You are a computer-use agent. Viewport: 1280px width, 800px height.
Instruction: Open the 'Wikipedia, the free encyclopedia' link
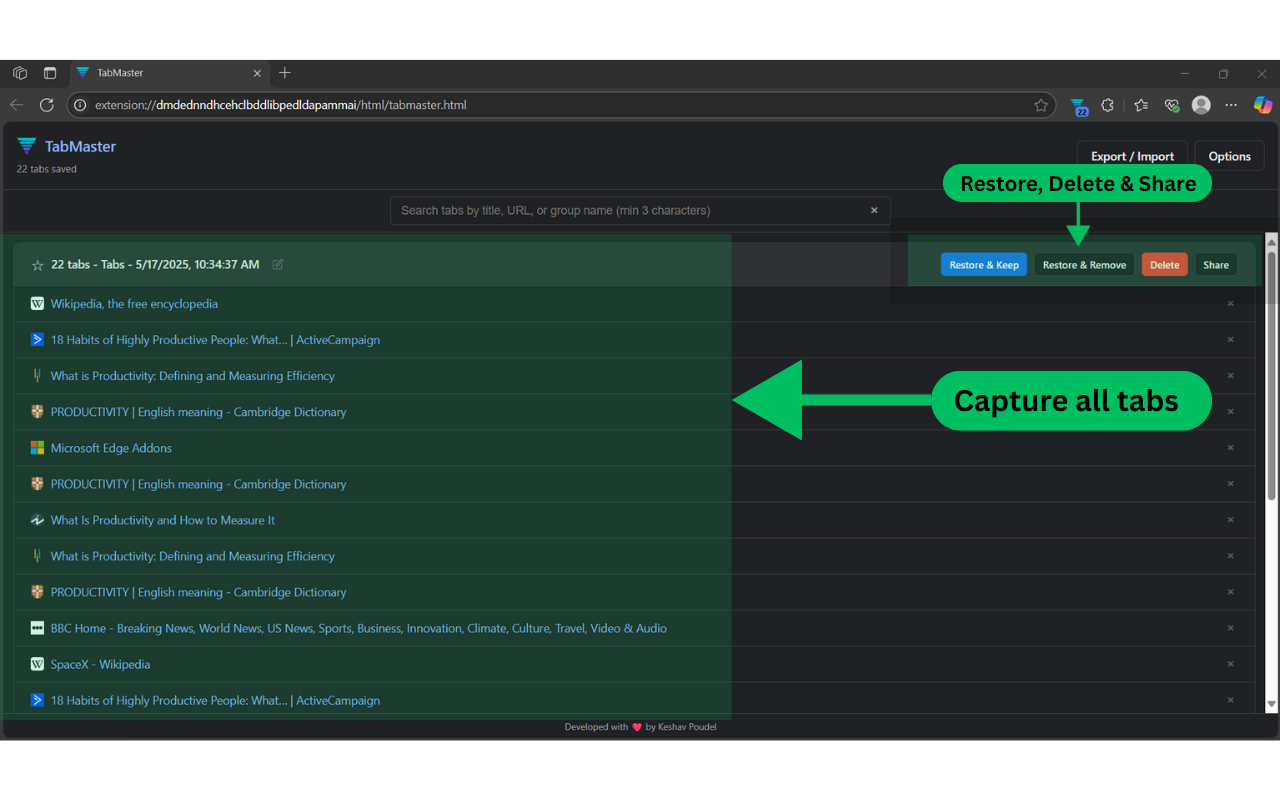pyautogui.click(x=134, y=304)
